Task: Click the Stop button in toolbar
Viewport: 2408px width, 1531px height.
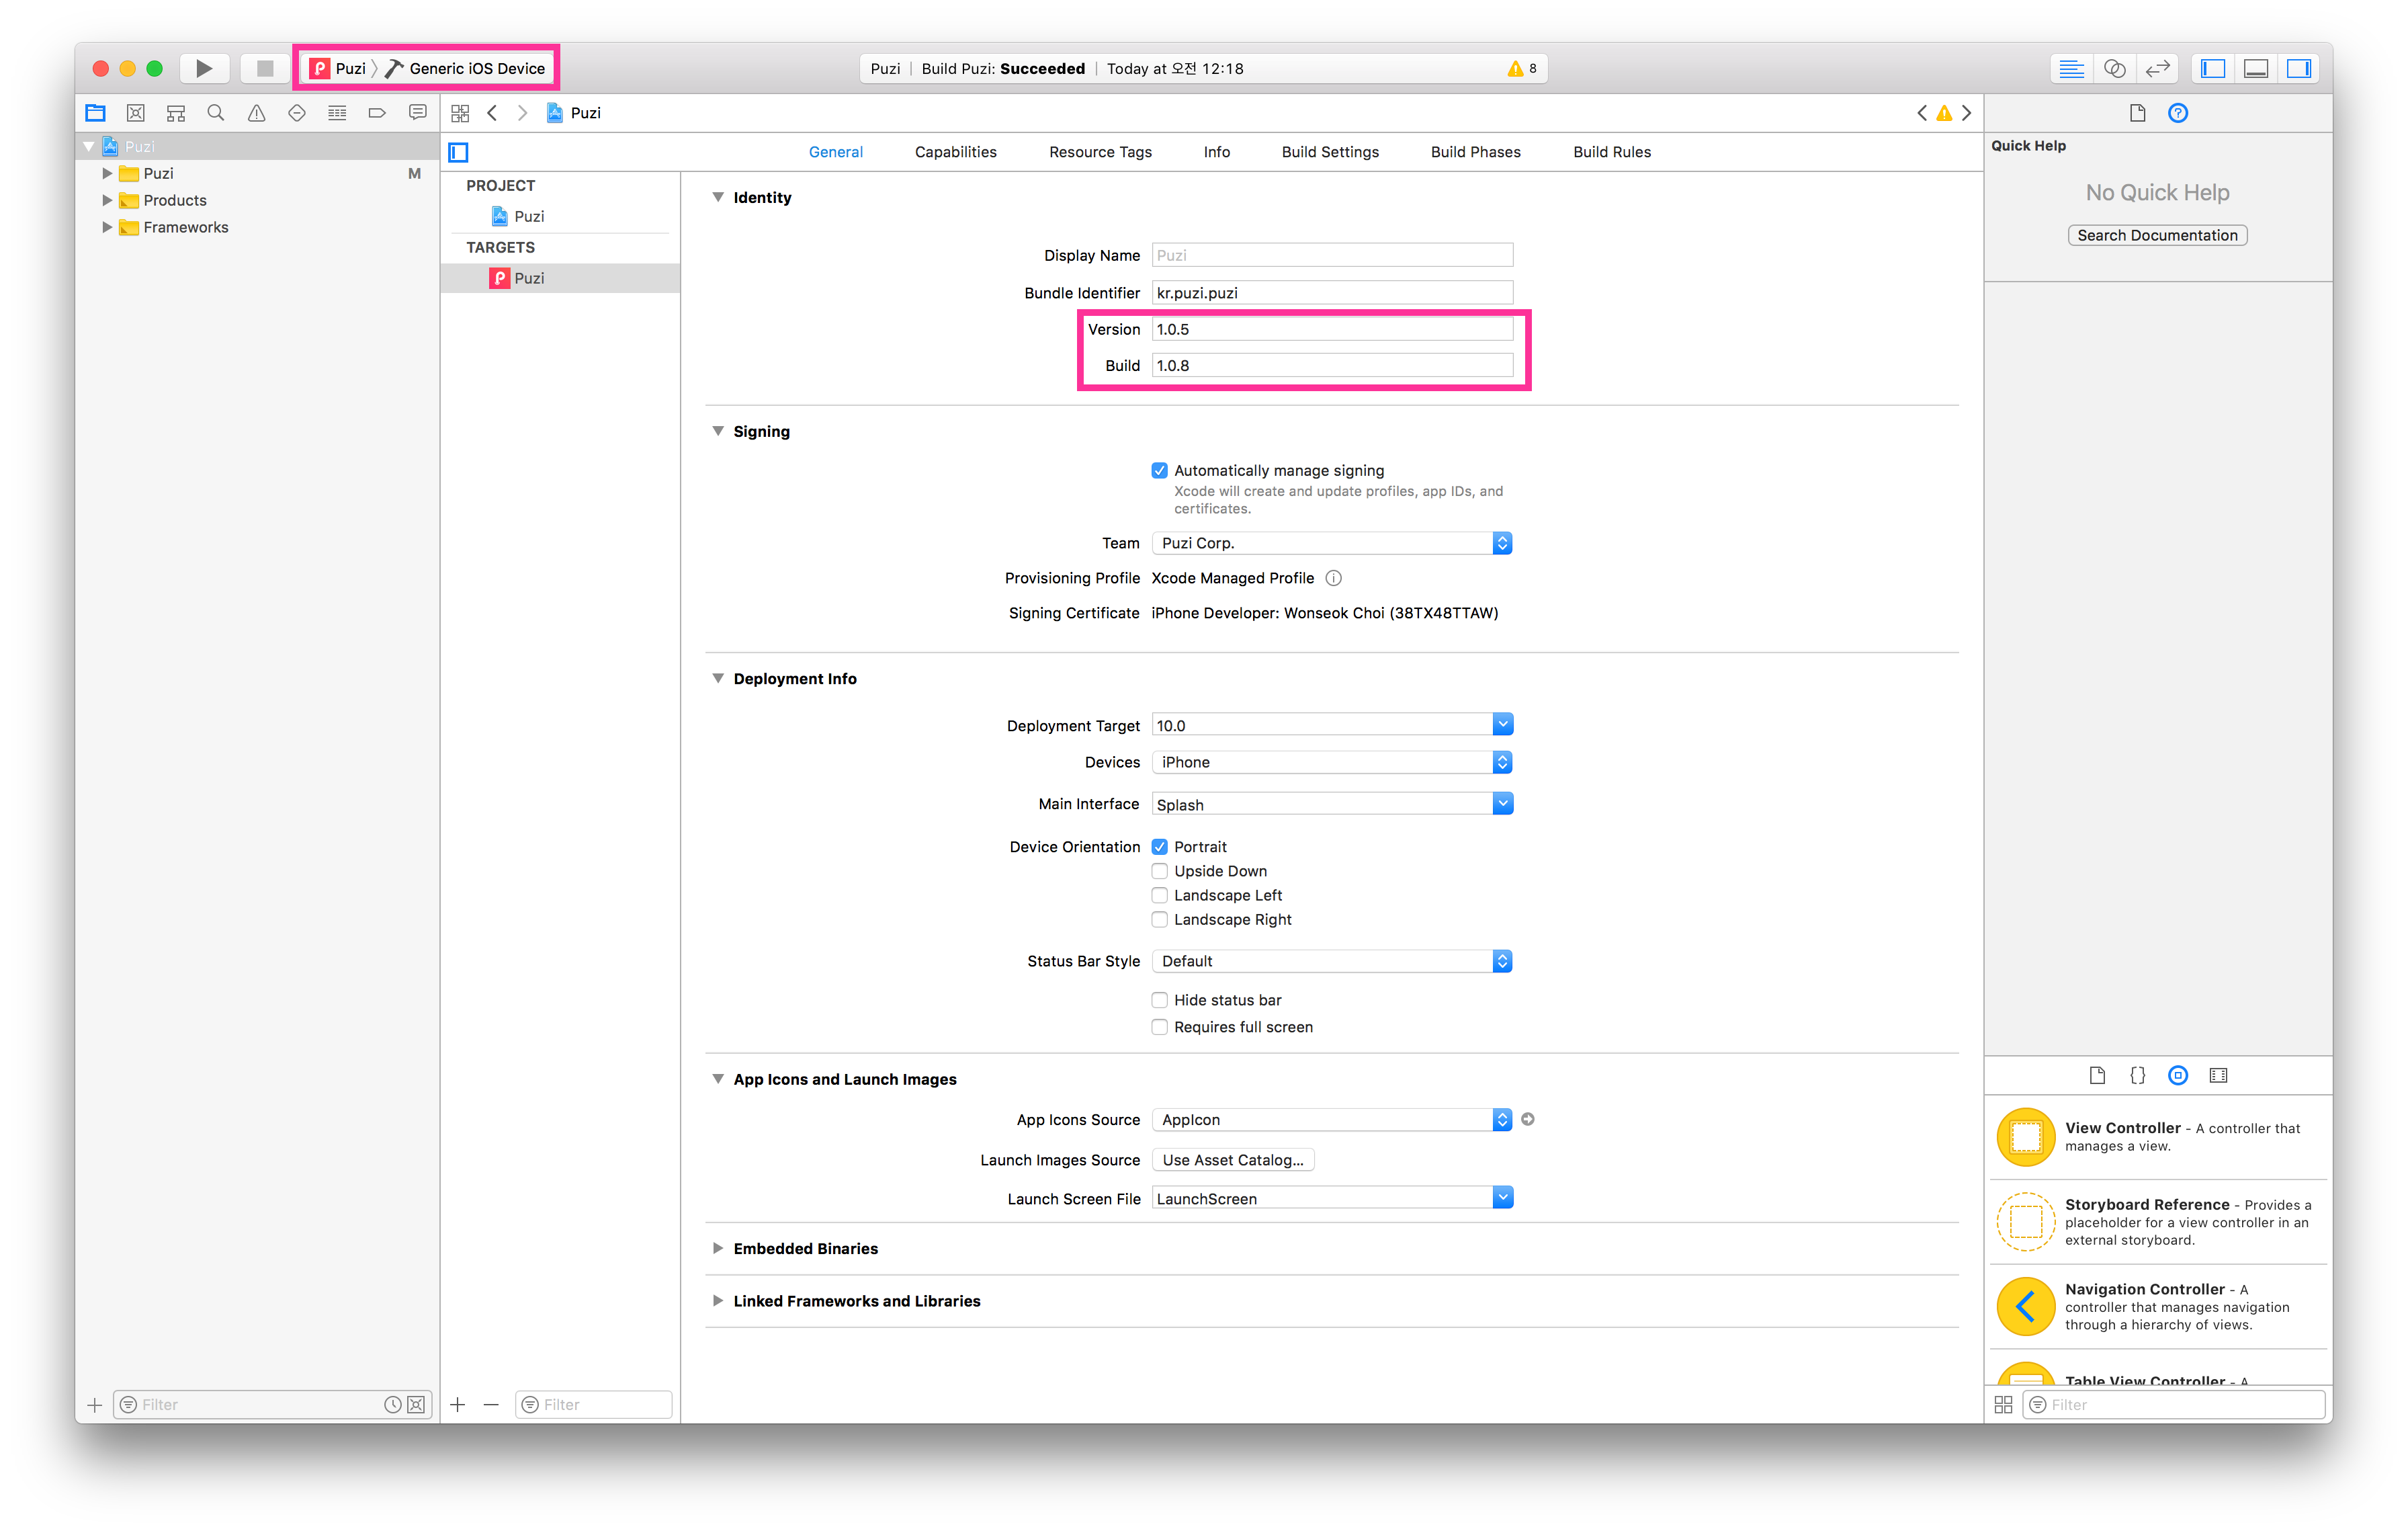Action: [265, 68]
